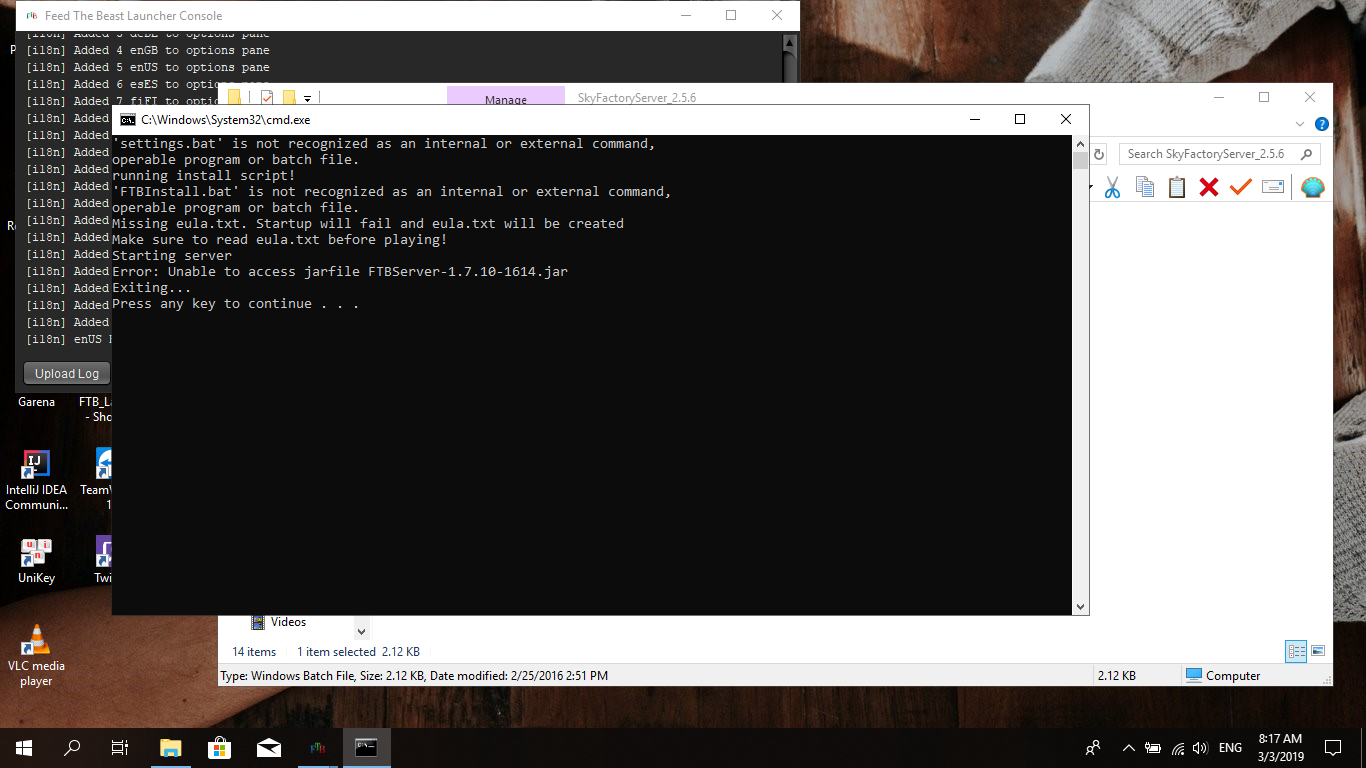
Task: Maximize the cmd.exe window
Action: click(1020, 119)
